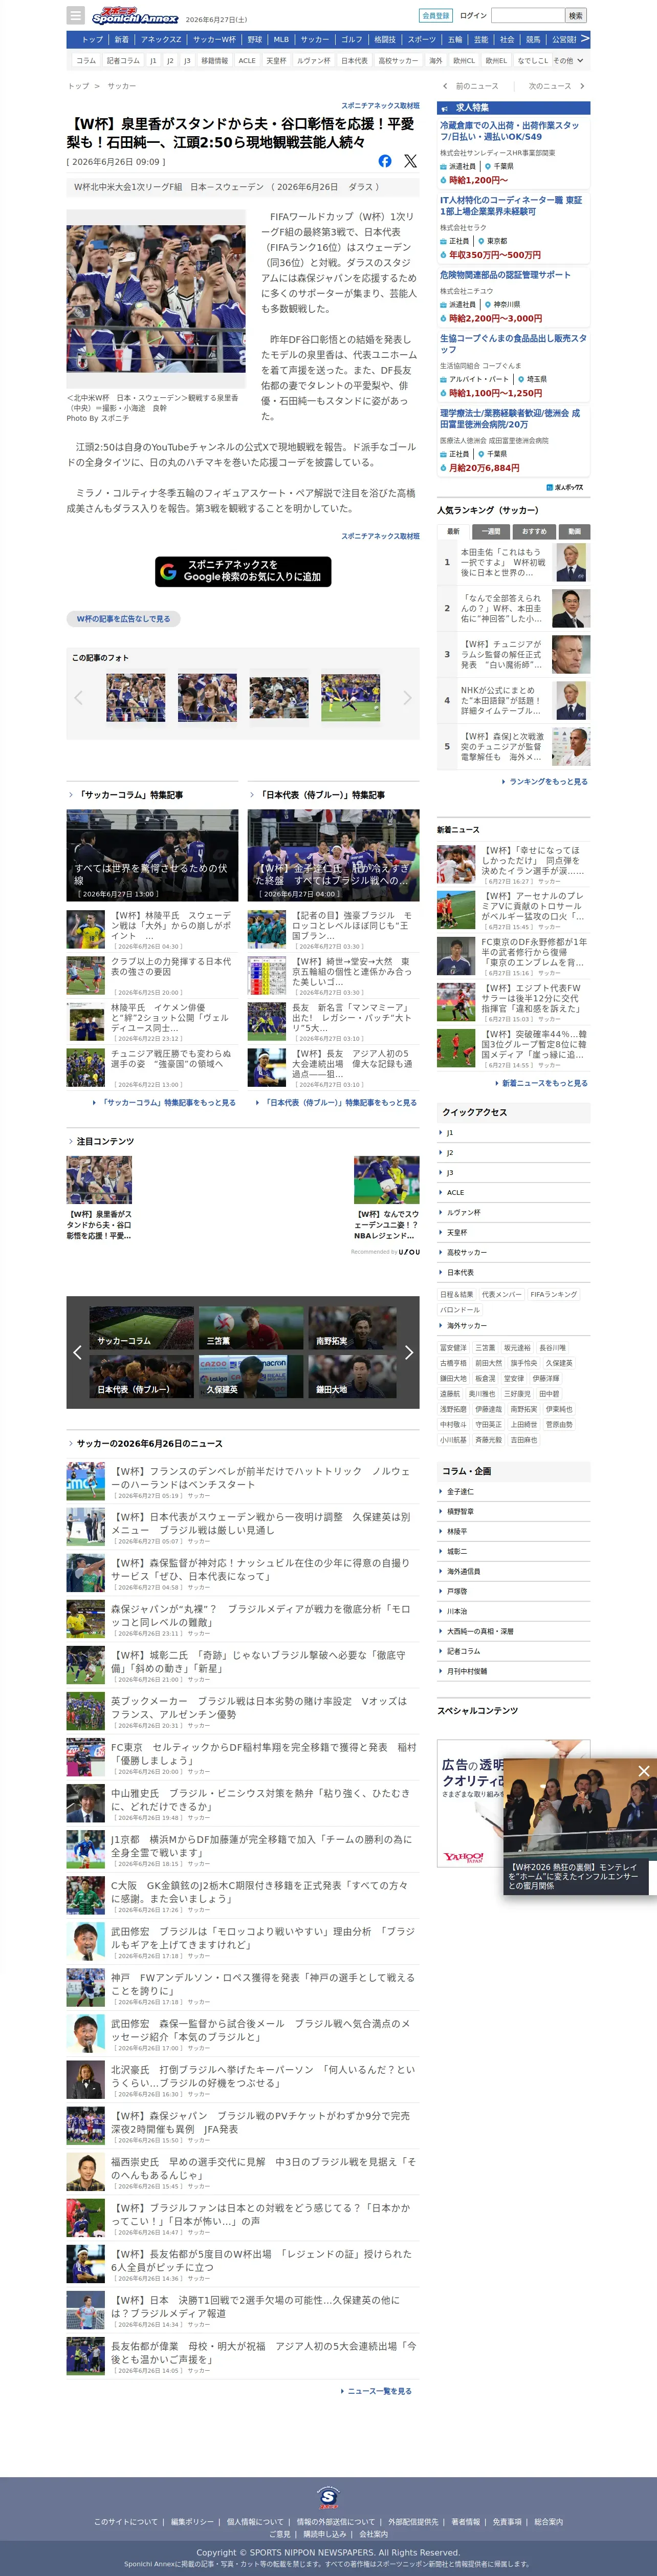Viewport: 657px width, 2576px height.
Task: Open 個人情報について footer link
Action: click(x=255, y=2522)
